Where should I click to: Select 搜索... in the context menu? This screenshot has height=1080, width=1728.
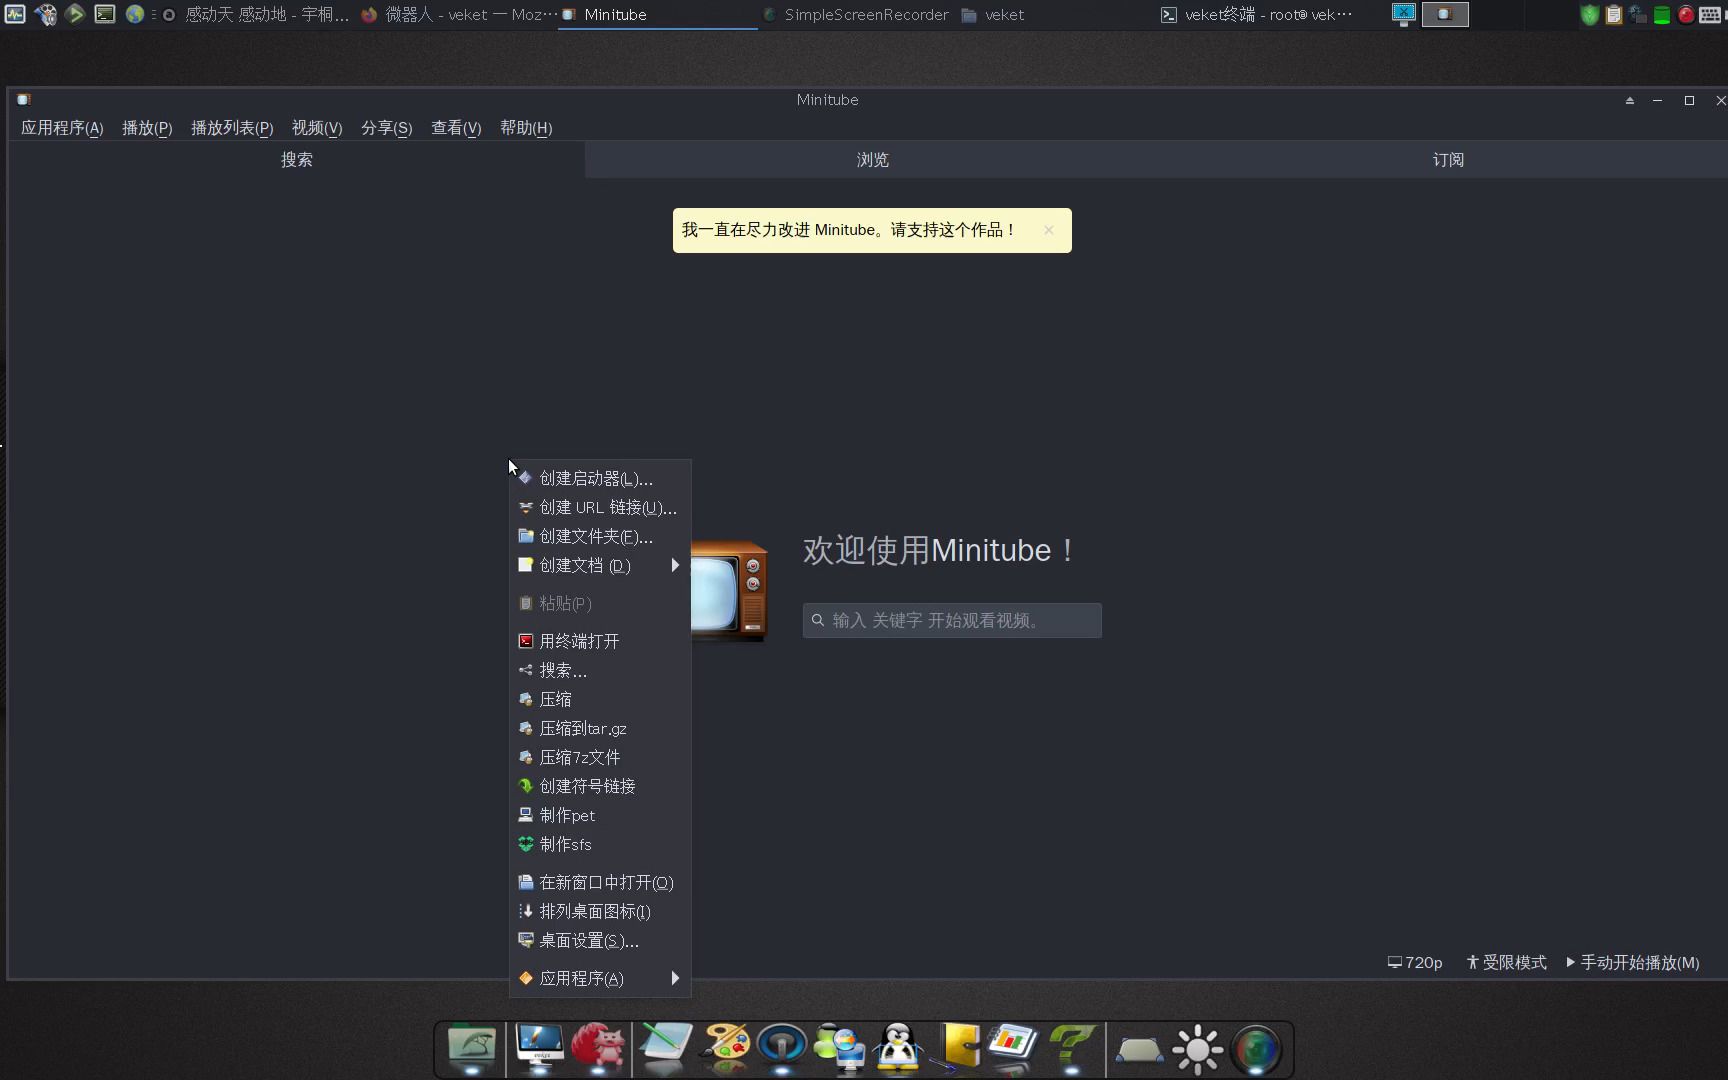tap(600, 670)
